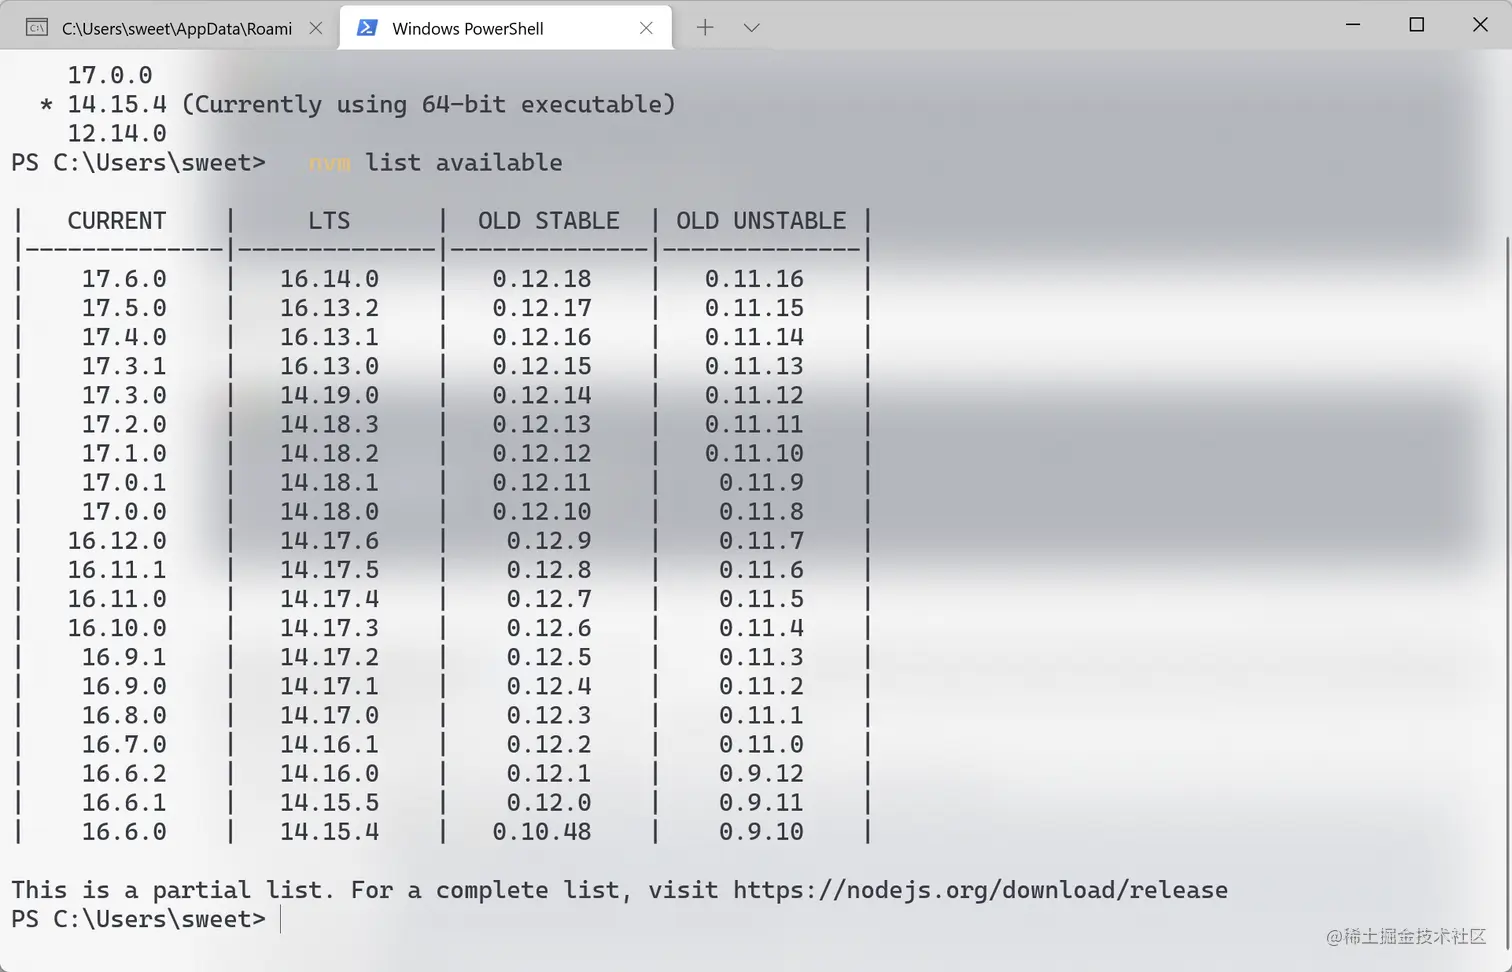This screenshot has height=972, width=1512.
Task: Click version 16.12.0 in CURRENT column
Action: pyautogui.click(x=117, y=541)
